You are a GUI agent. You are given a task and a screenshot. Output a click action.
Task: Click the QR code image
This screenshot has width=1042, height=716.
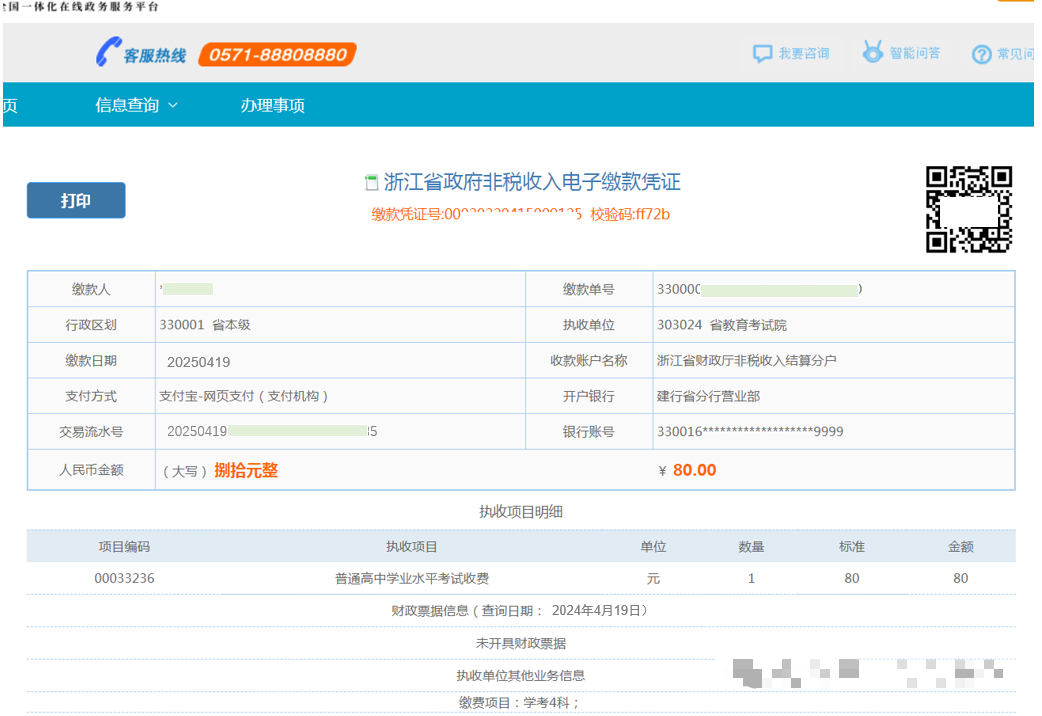968,209
